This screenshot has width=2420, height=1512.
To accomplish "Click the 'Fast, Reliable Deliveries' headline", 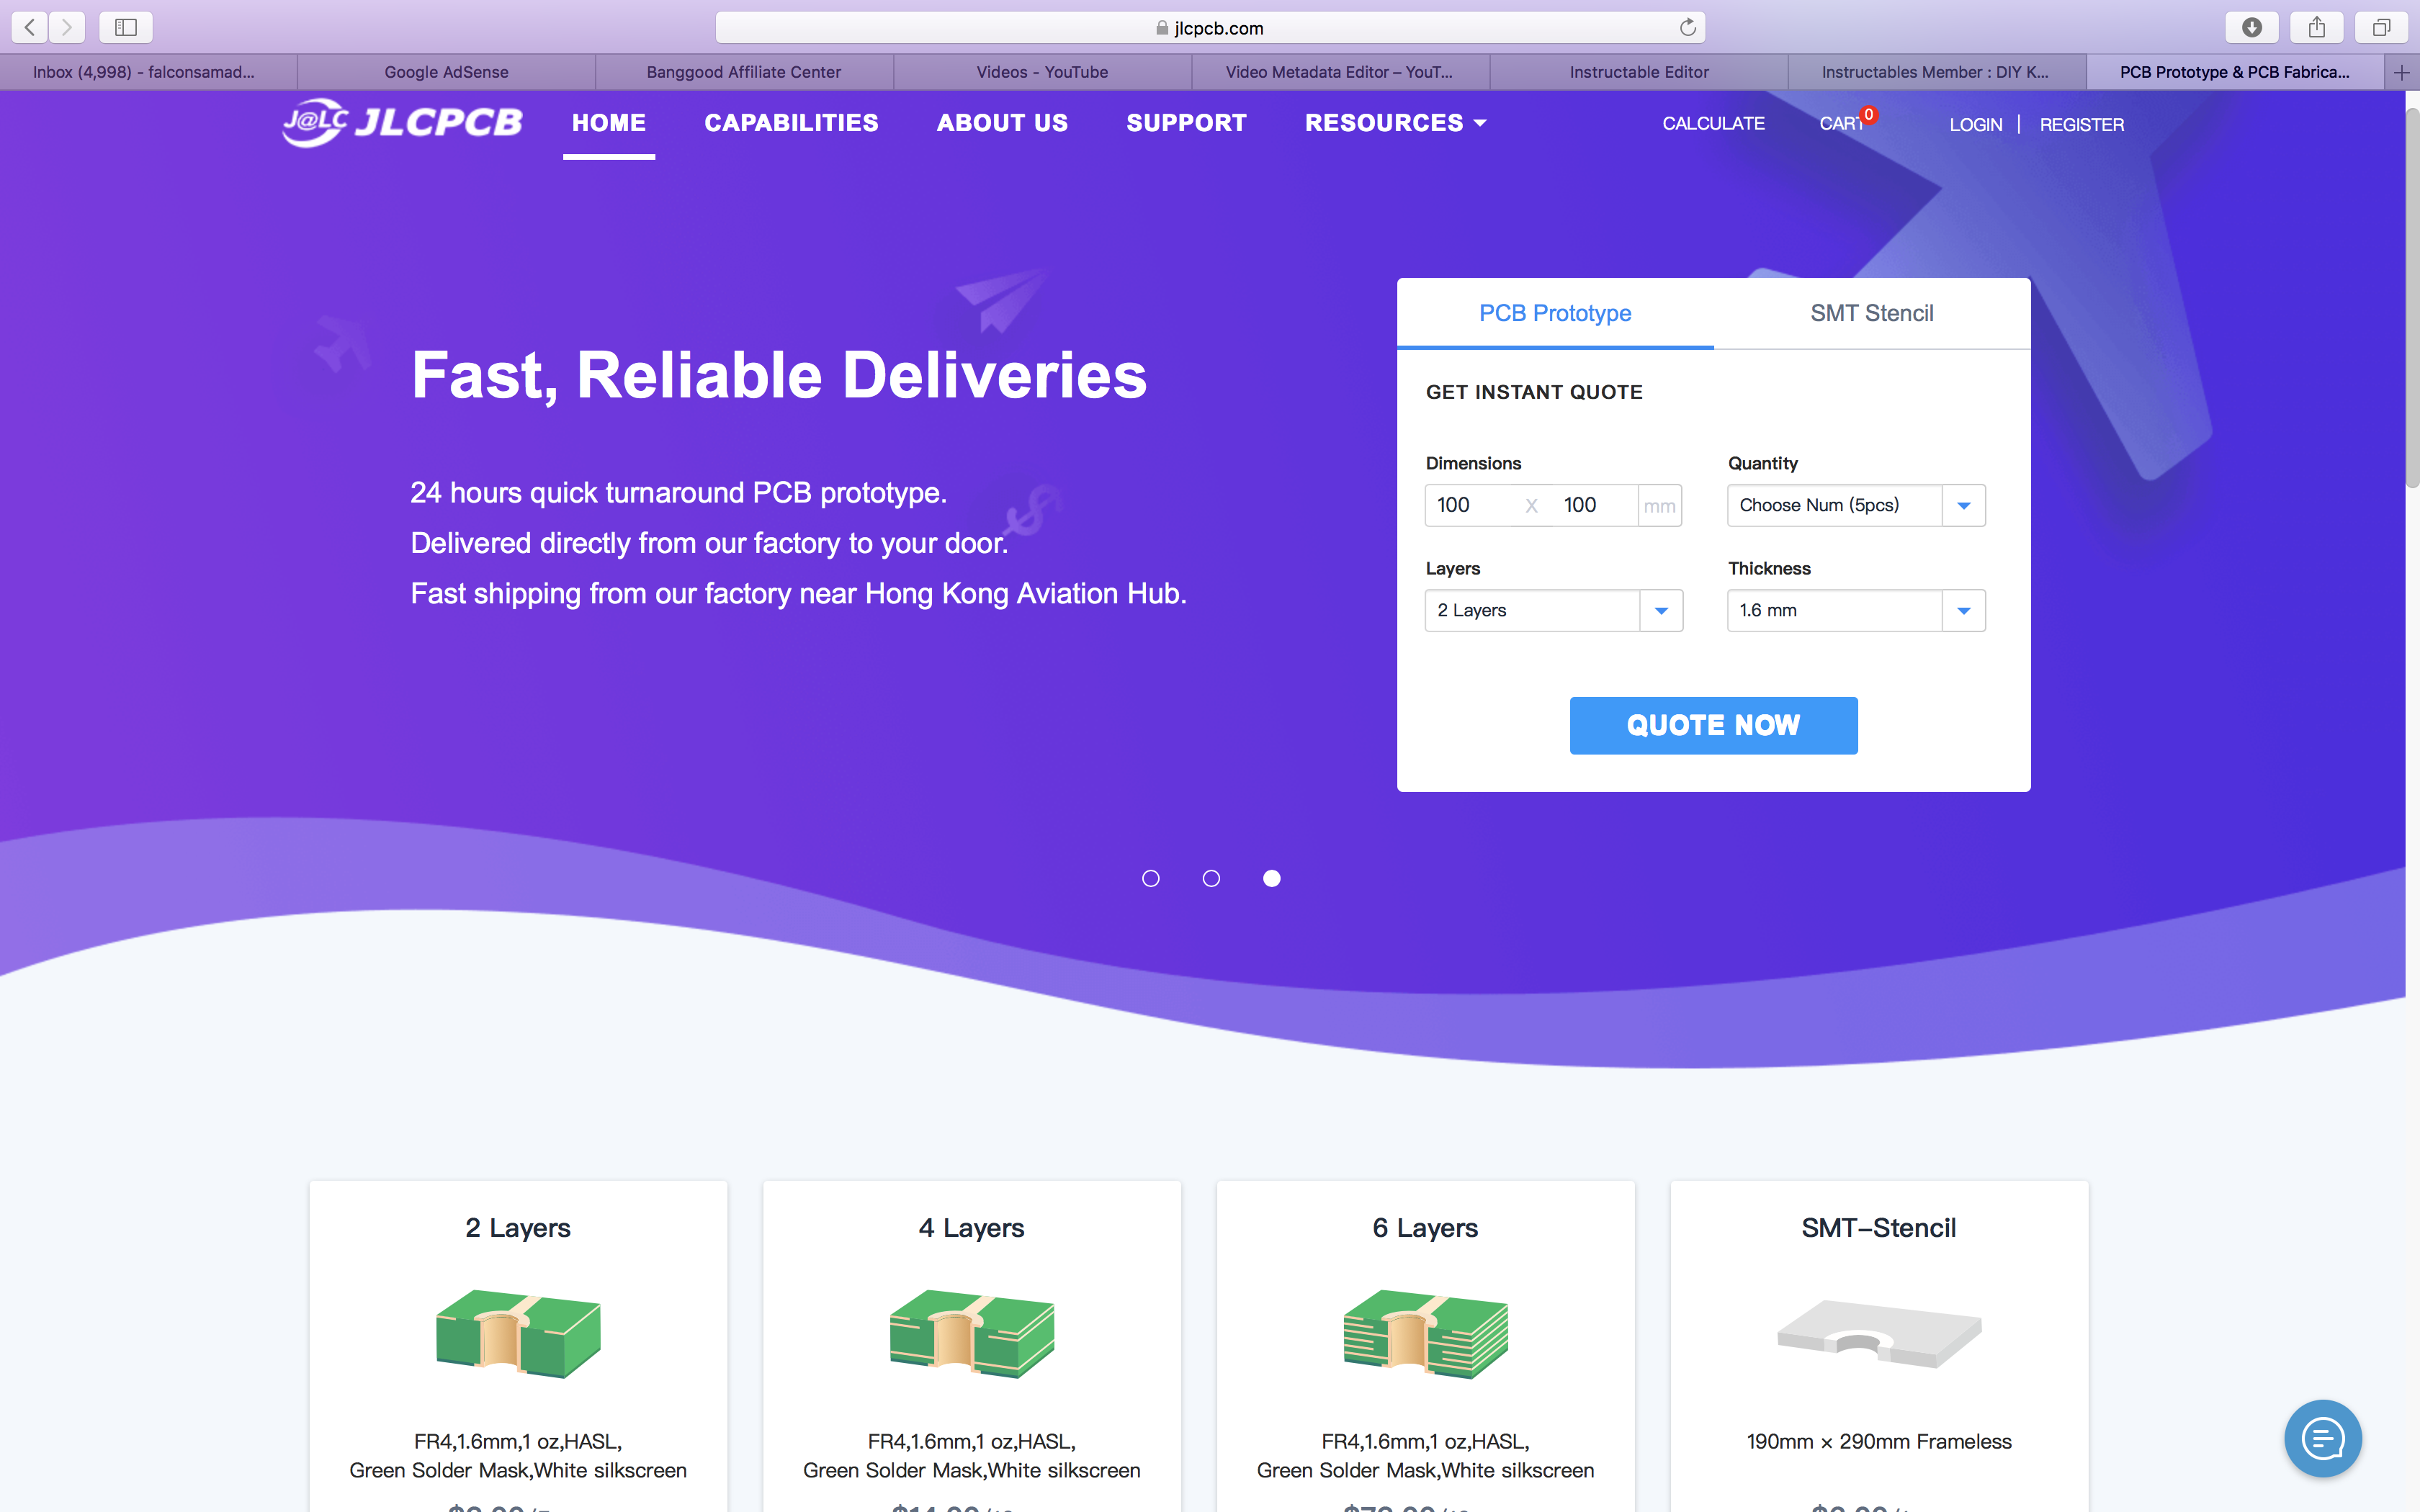I will tap(779, 375).
